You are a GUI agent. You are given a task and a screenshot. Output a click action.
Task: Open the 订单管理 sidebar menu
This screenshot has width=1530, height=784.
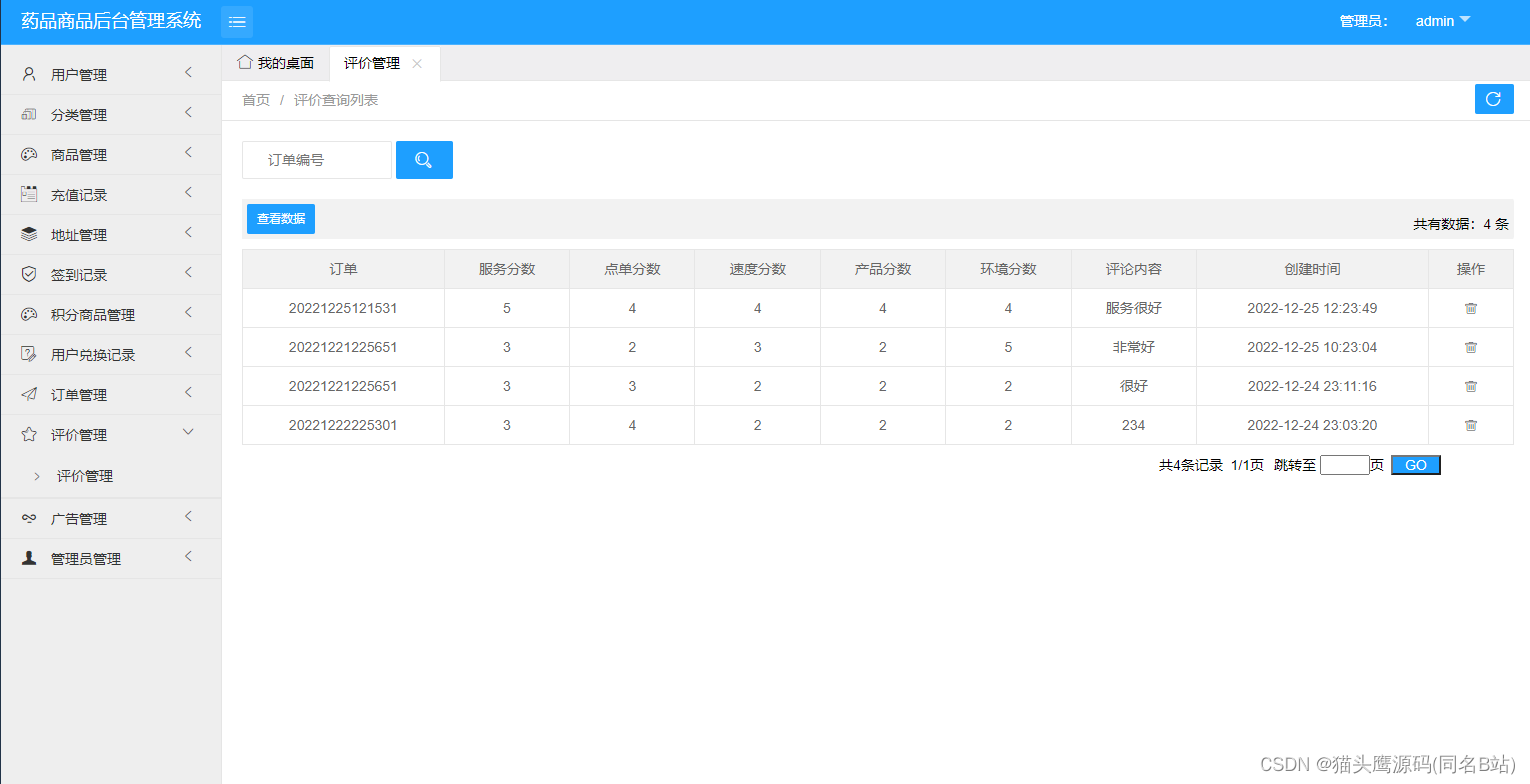(110, 395)
